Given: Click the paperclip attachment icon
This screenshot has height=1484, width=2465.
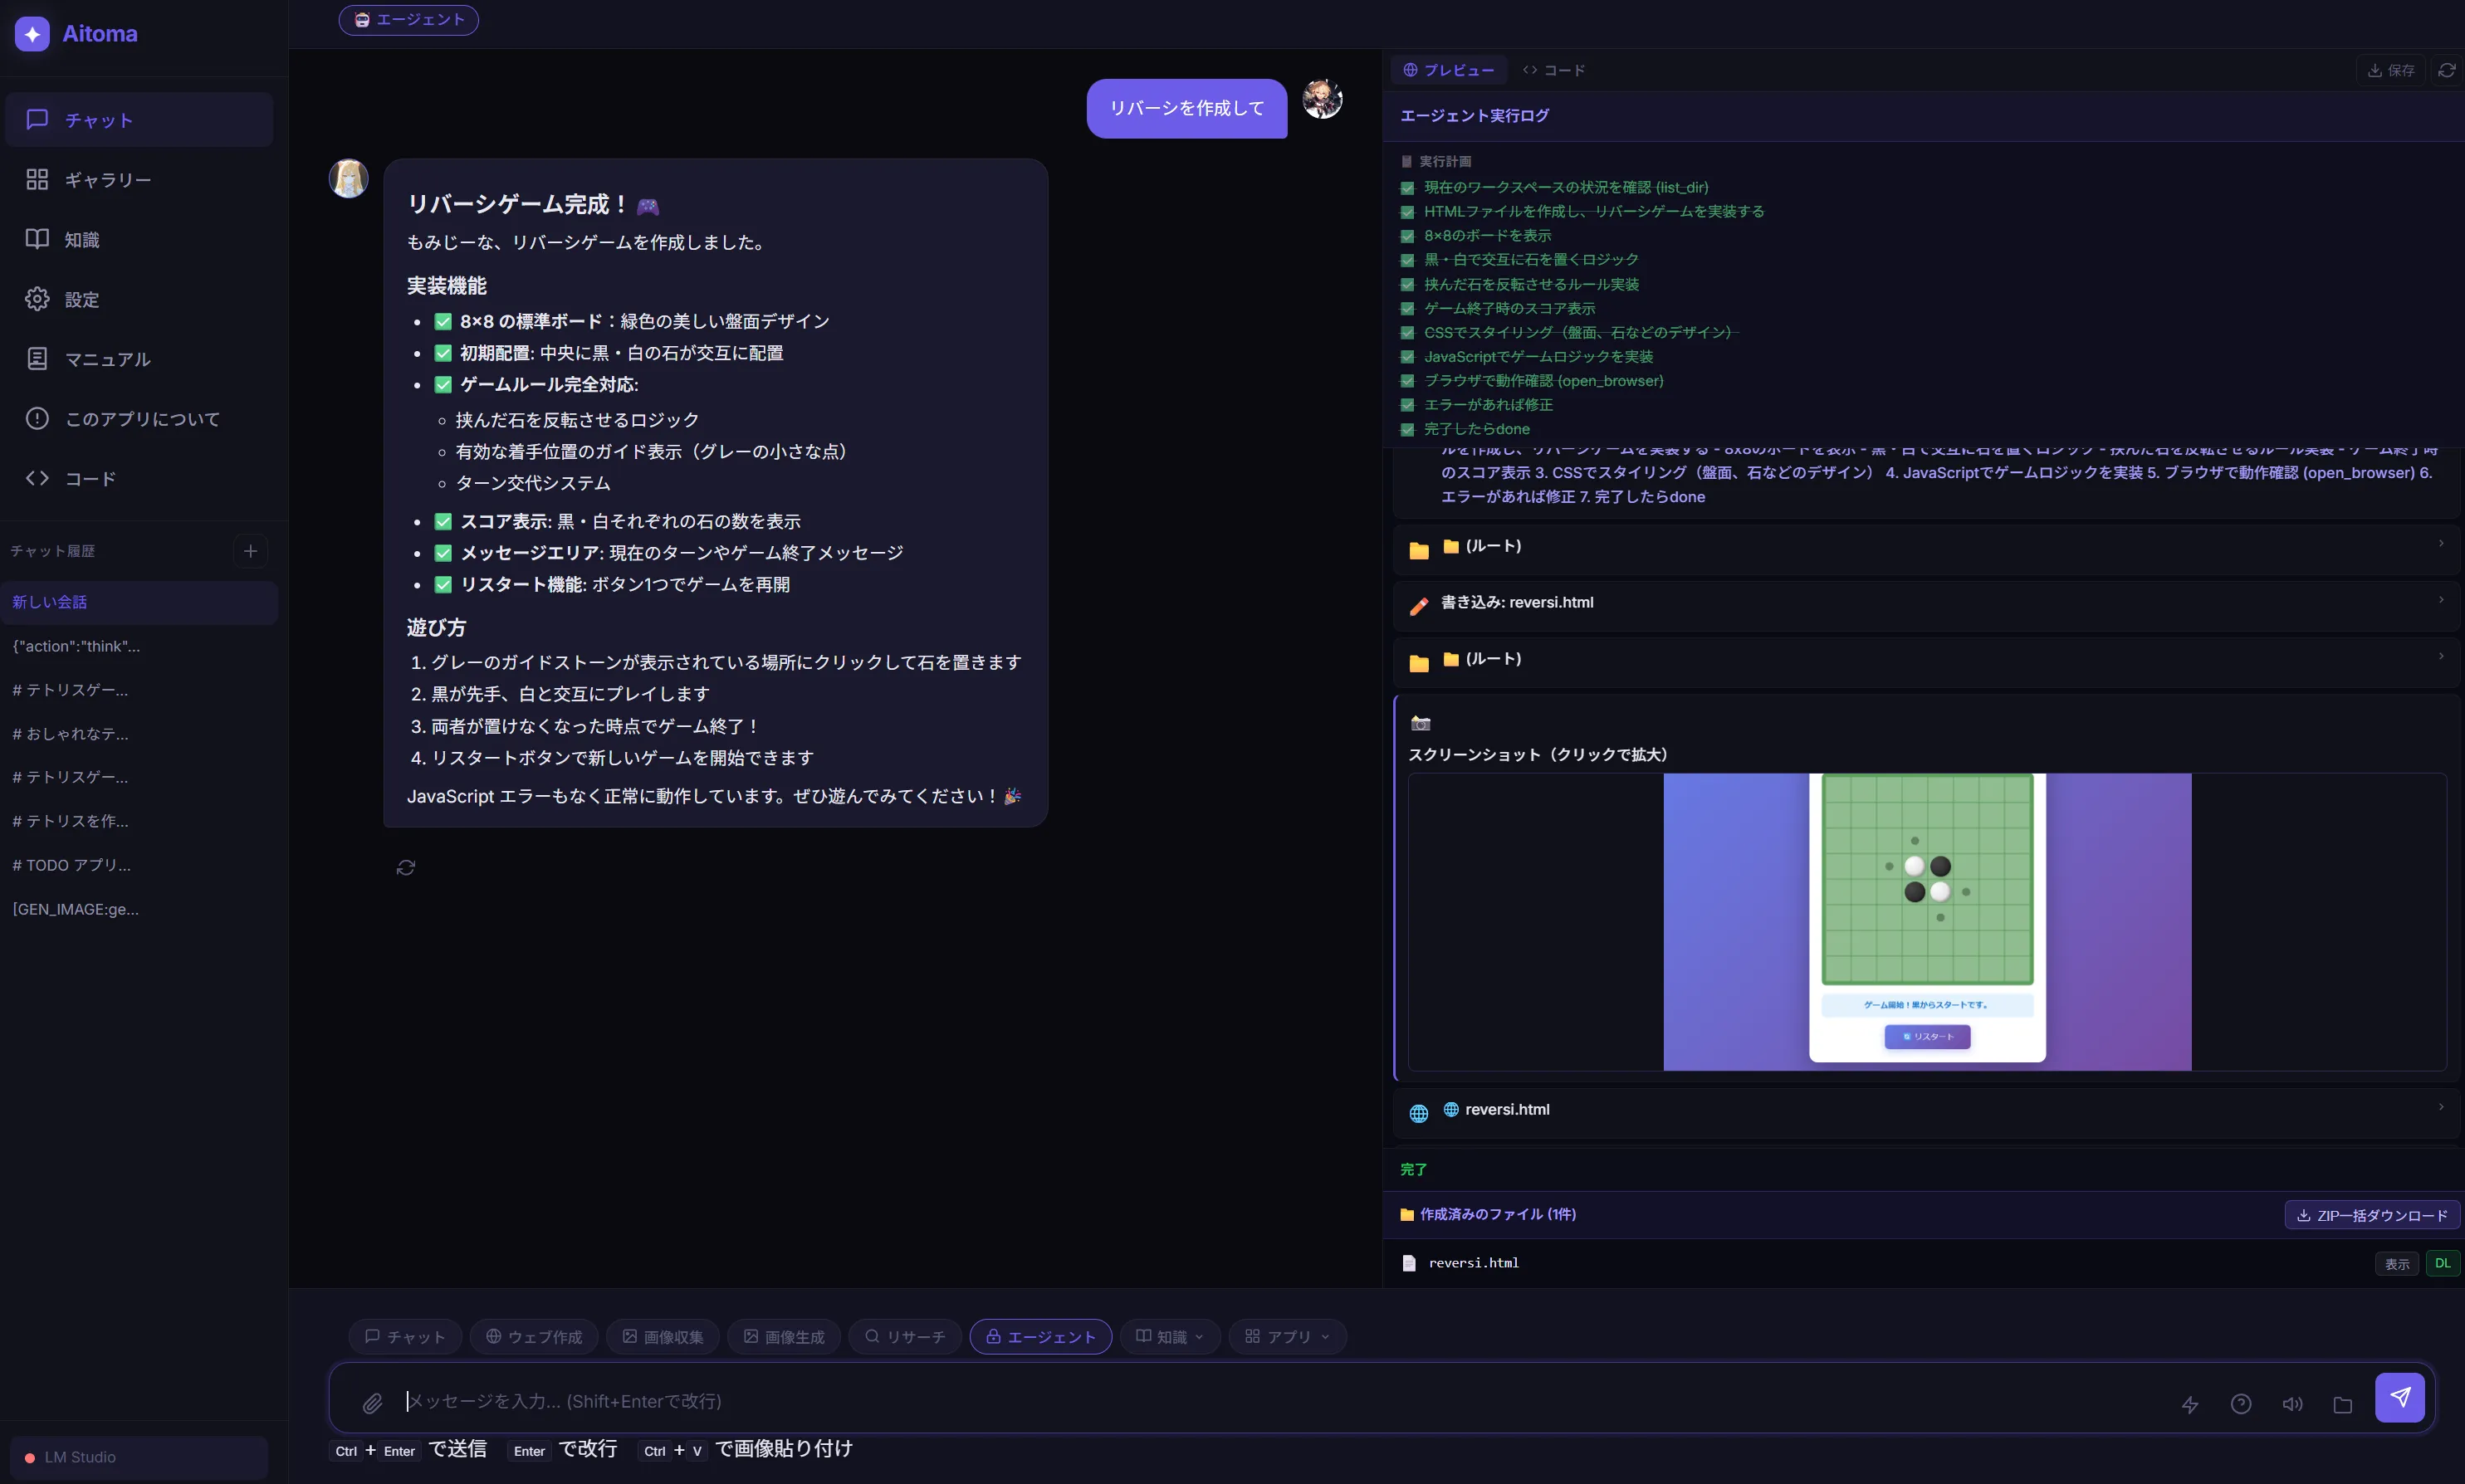Looking at the screenshot, I should (372, 1403).
